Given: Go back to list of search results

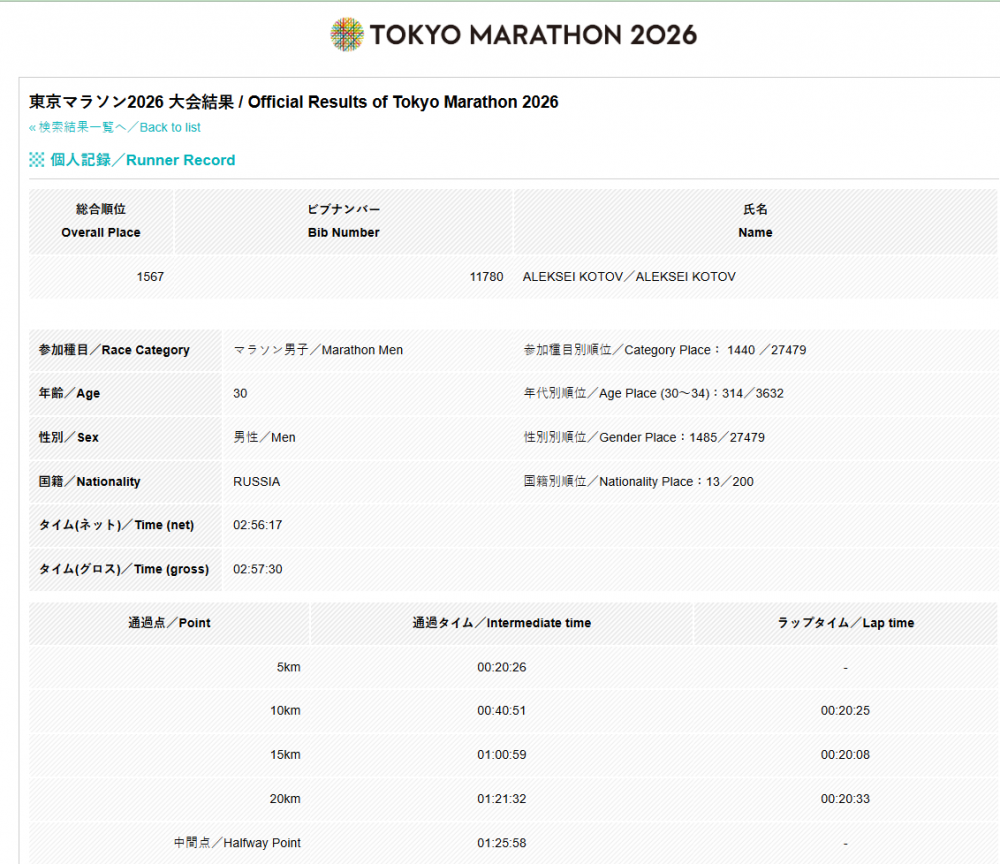Looking at the screenshot, I should (x=115, y=127).
